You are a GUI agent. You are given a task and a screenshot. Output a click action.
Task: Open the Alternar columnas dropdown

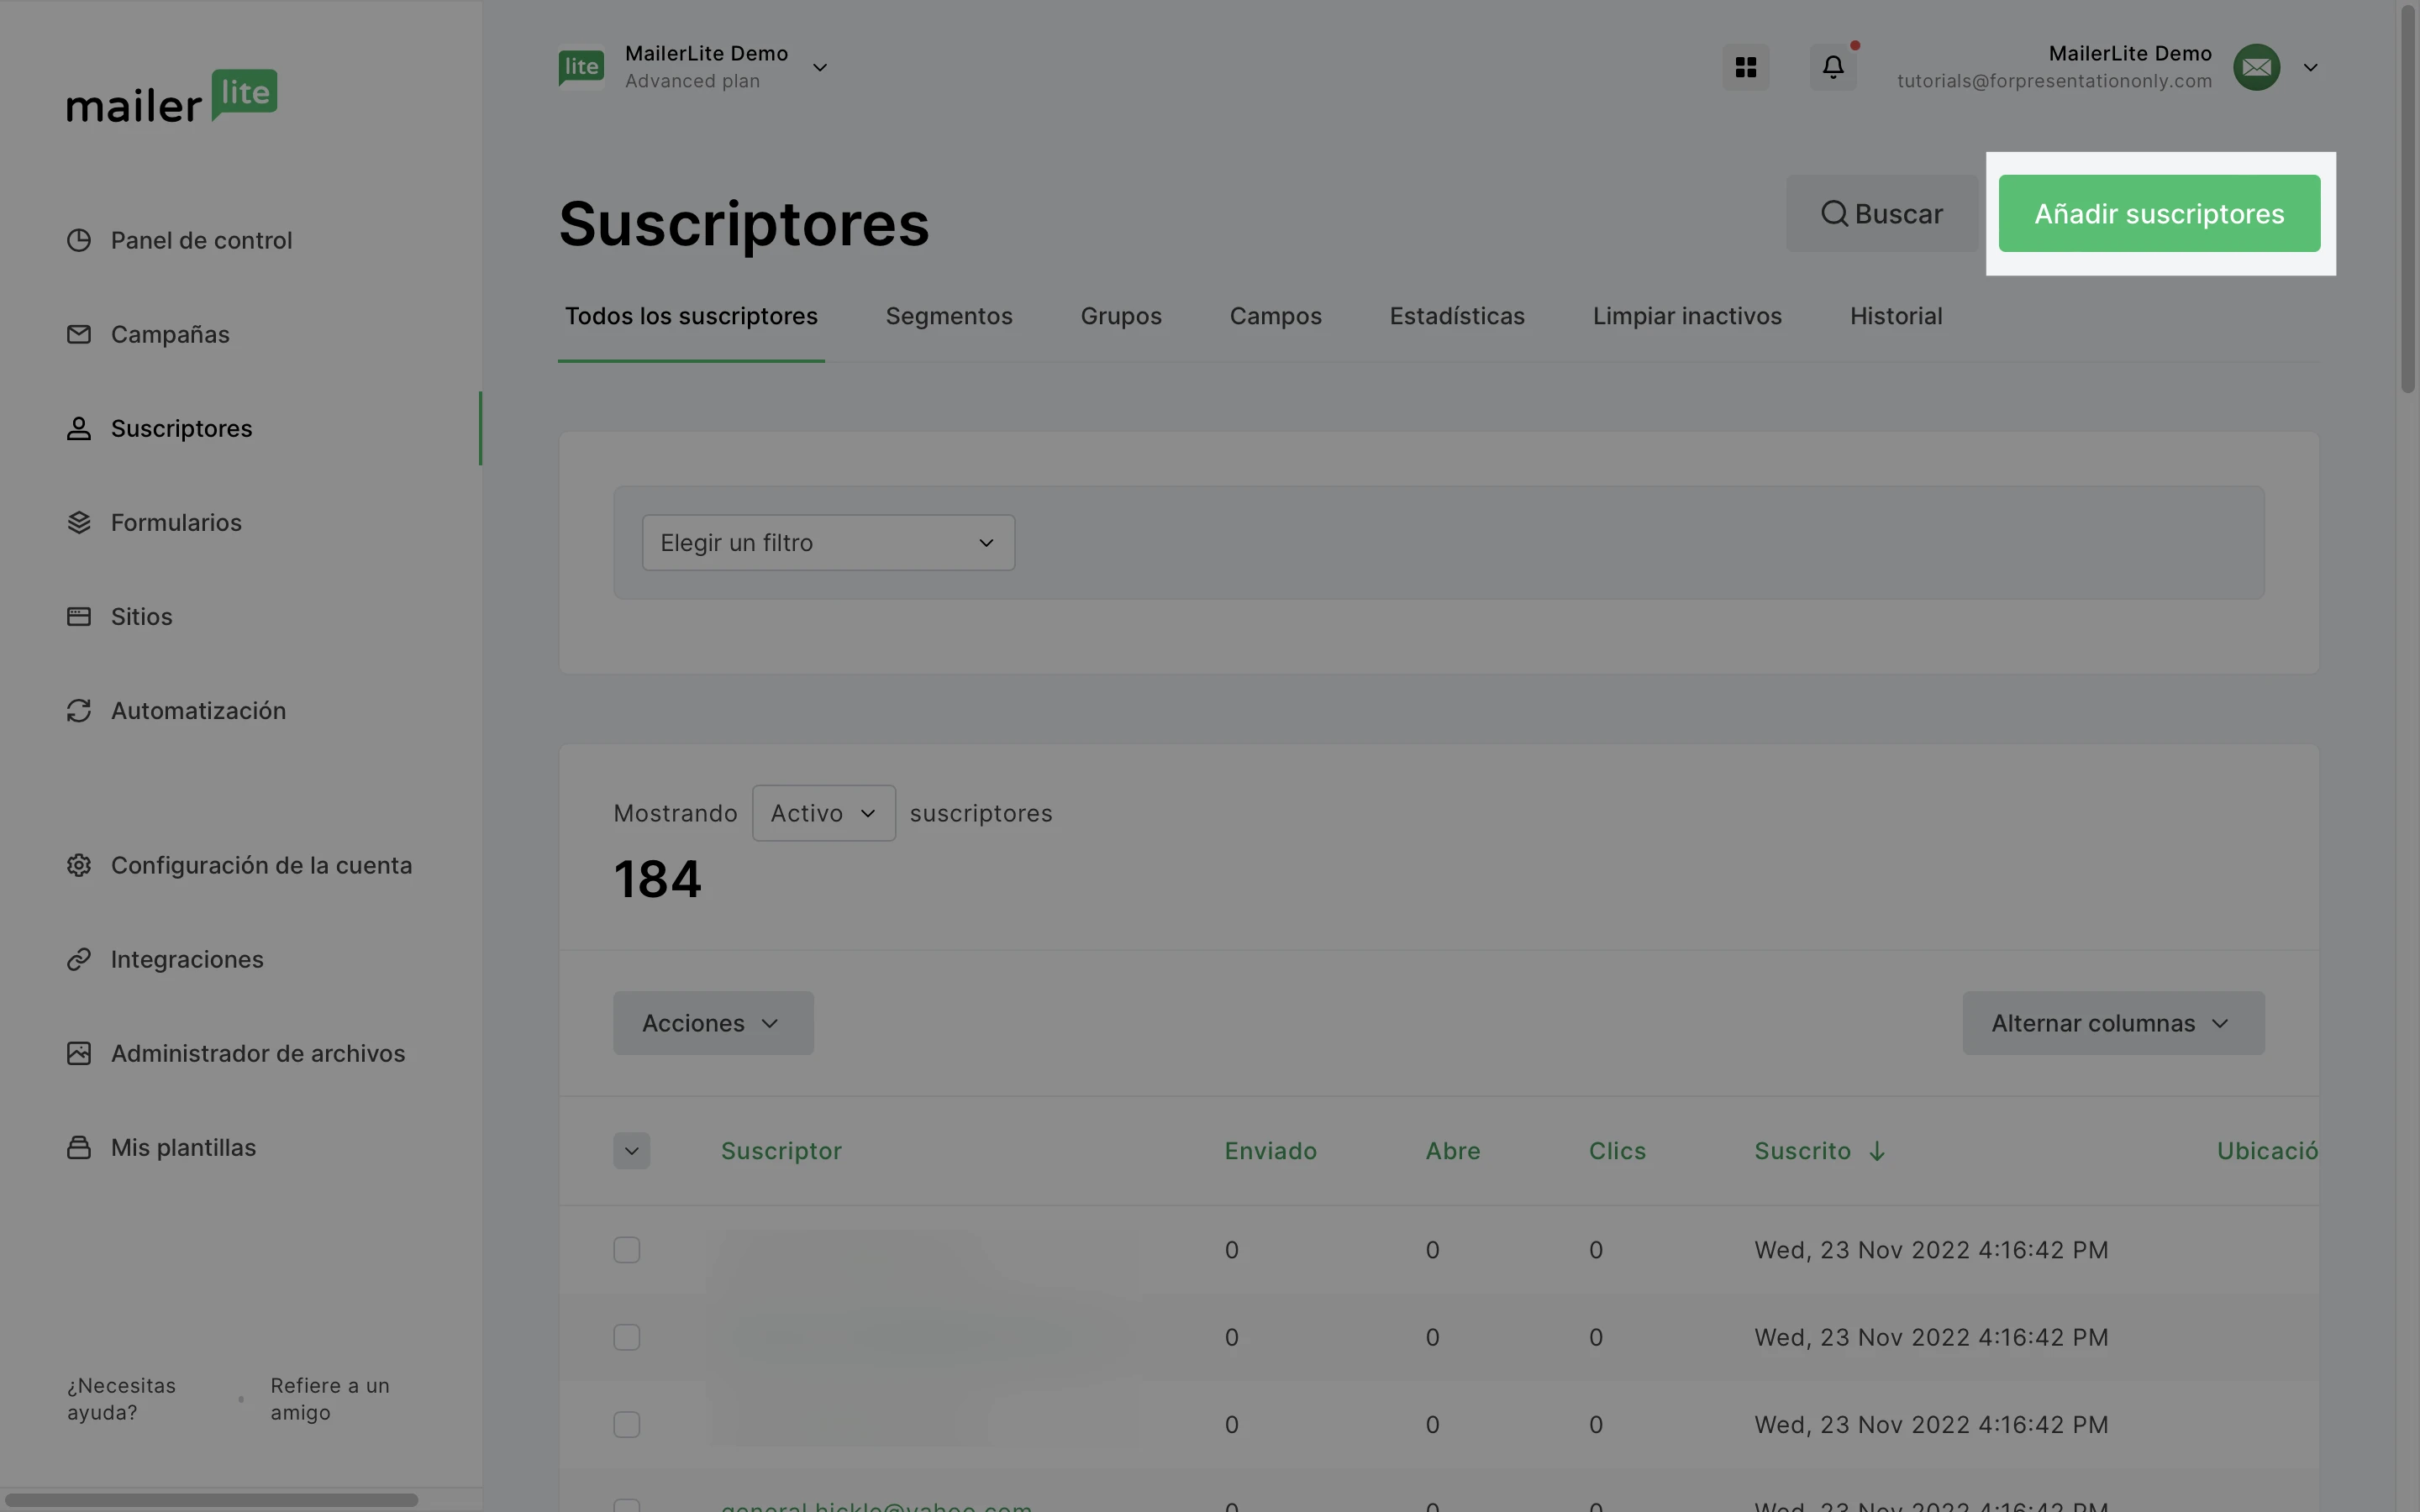2112,1023
